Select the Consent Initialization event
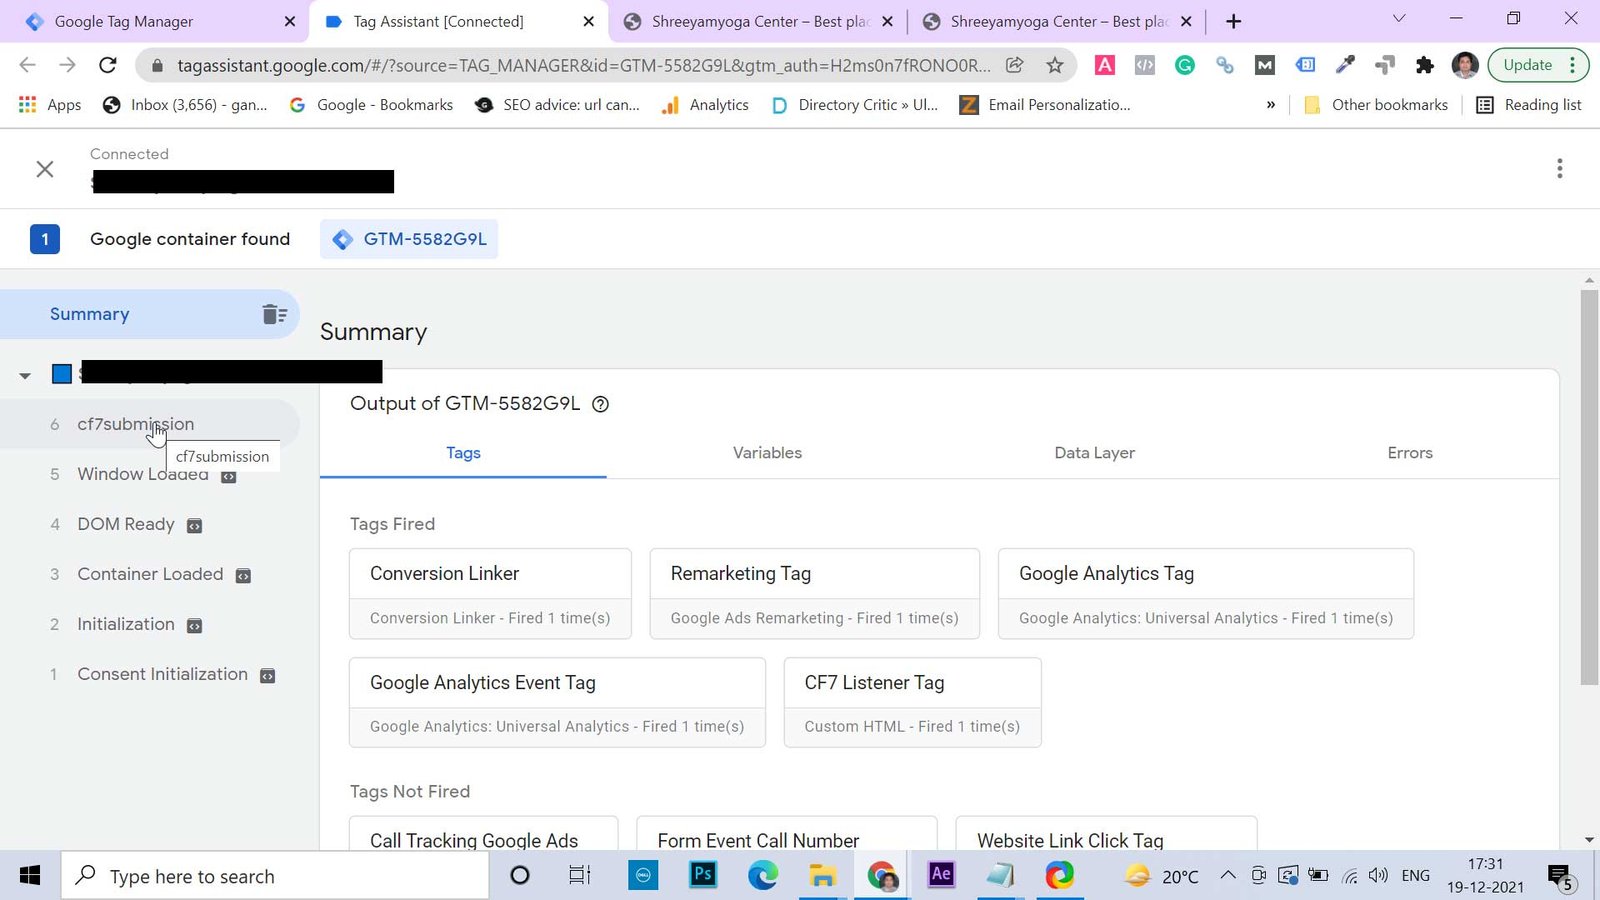1600x900 pixels. pos(162,674)
